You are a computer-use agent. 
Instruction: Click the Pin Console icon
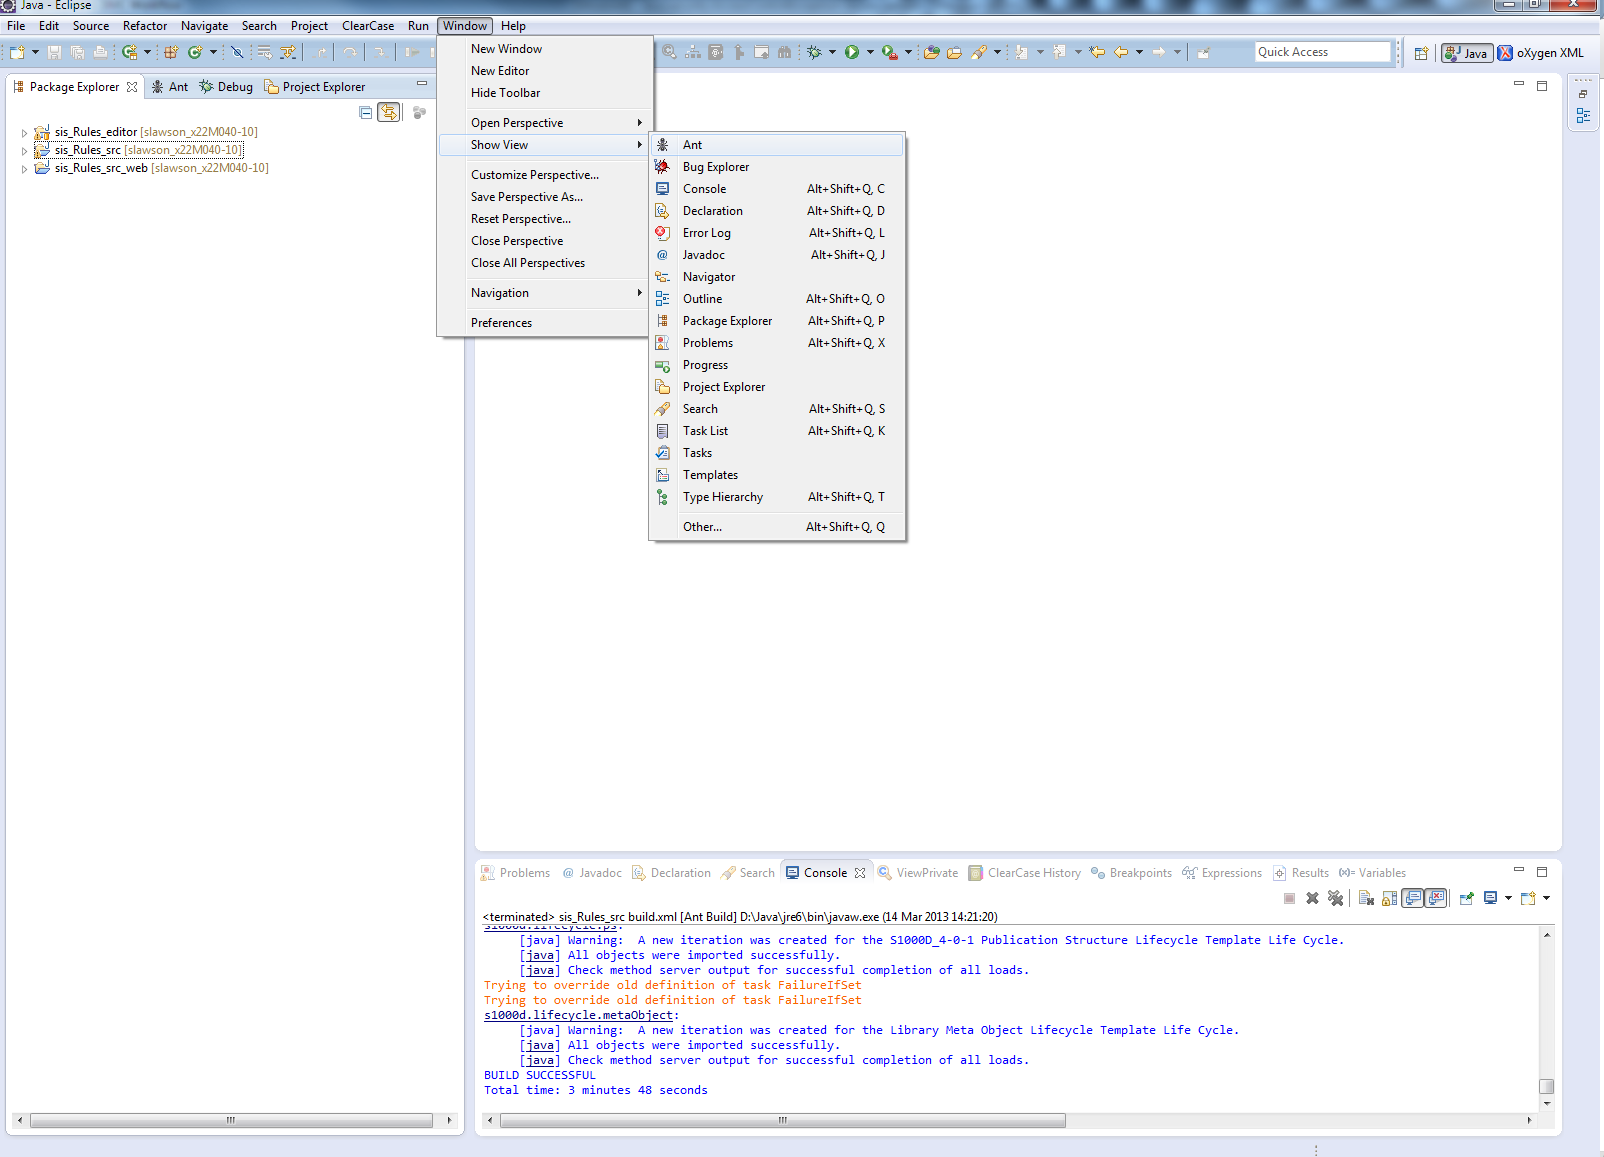tap(1466, 898)
